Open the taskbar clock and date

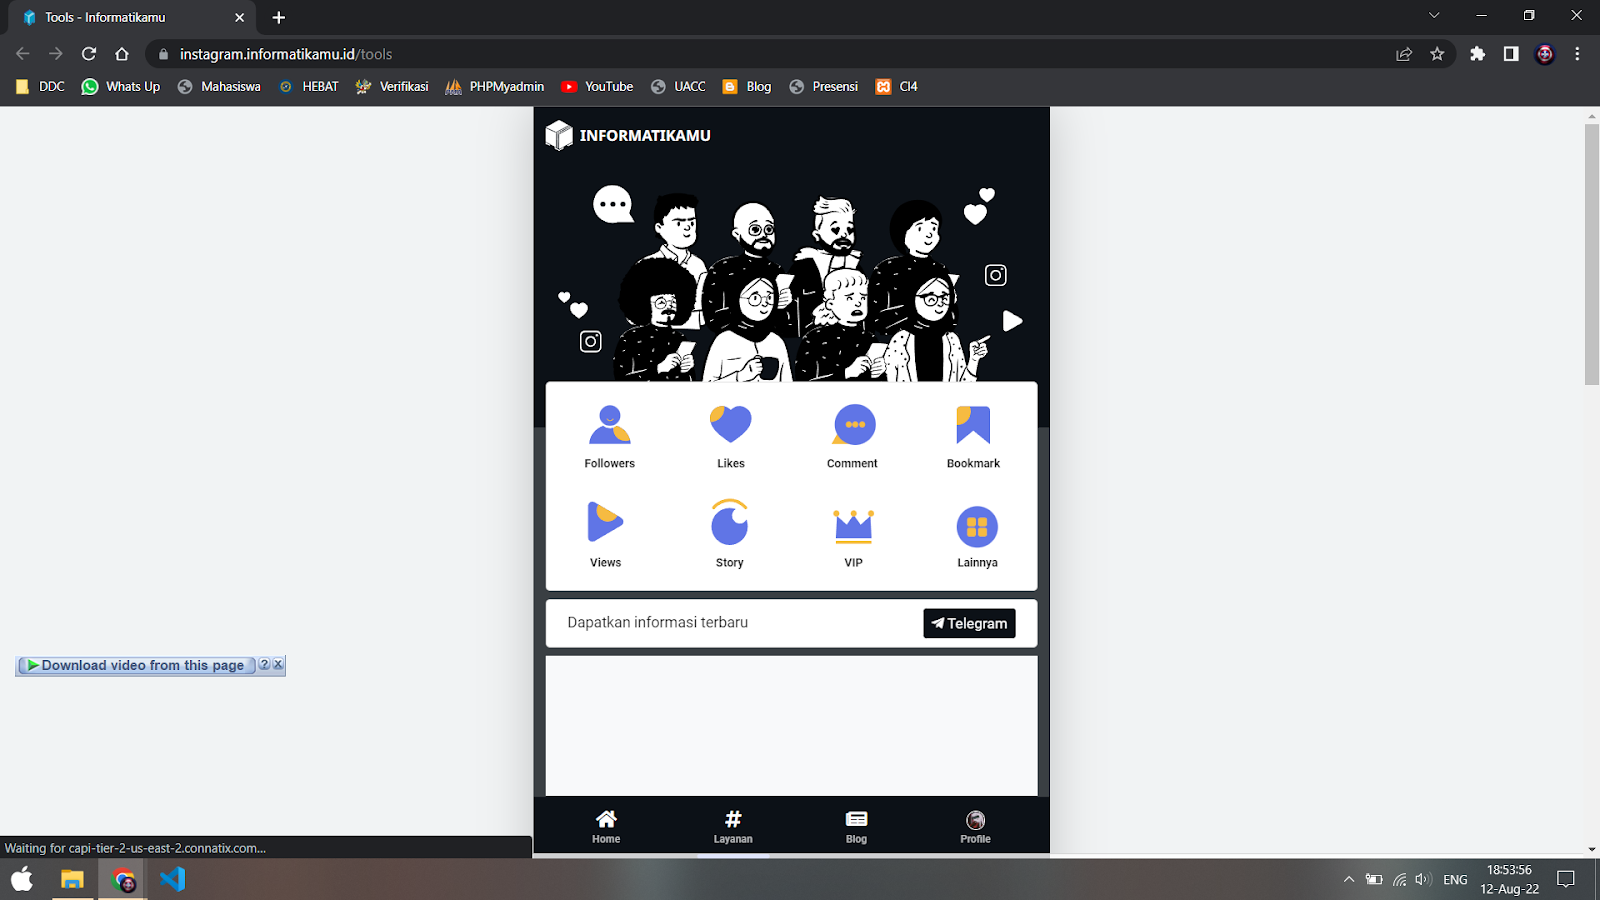tap(1510, 880)
